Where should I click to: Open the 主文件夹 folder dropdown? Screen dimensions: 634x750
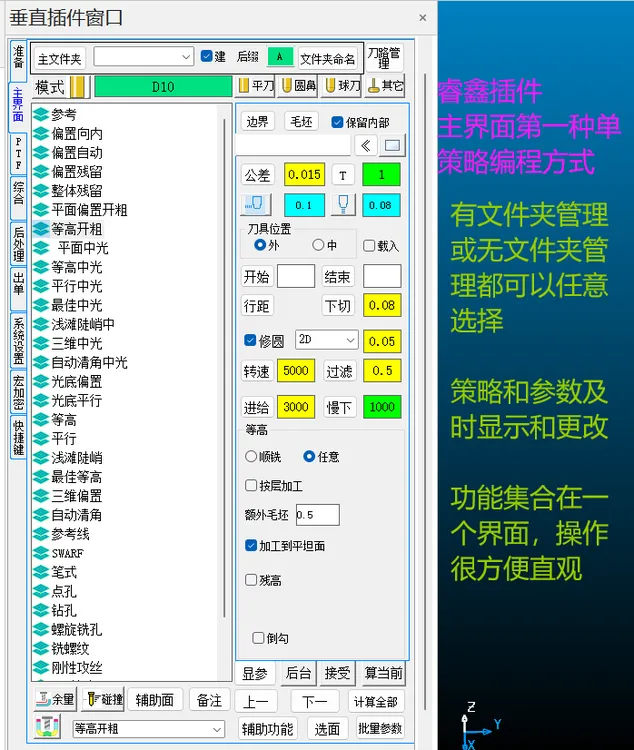pos(144,57)
